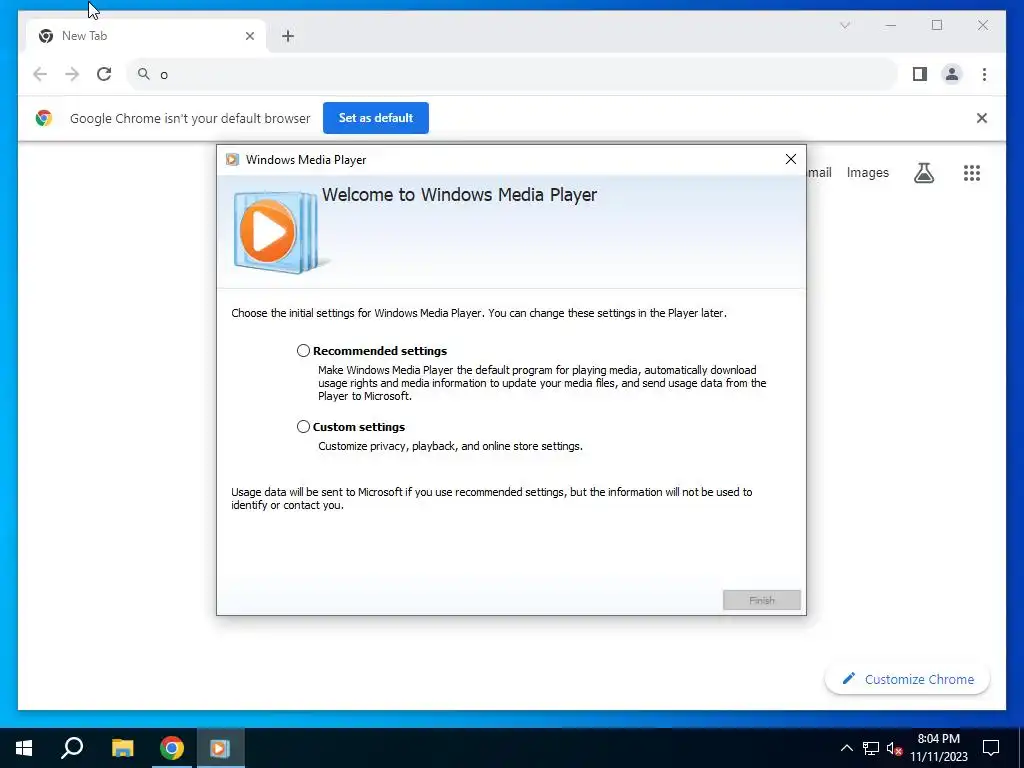
Task: Show hidden system tray icons
Action: click(846, 748)
